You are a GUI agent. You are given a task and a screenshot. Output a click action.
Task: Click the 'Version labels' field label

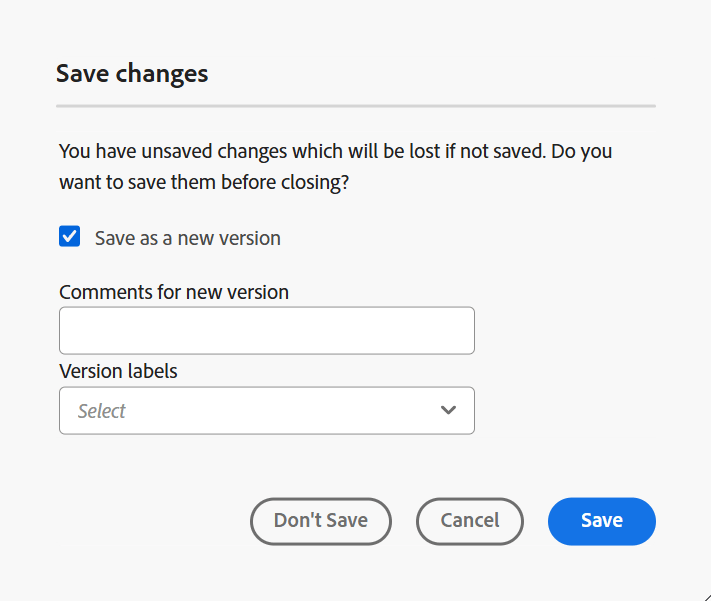pos(118,371)
